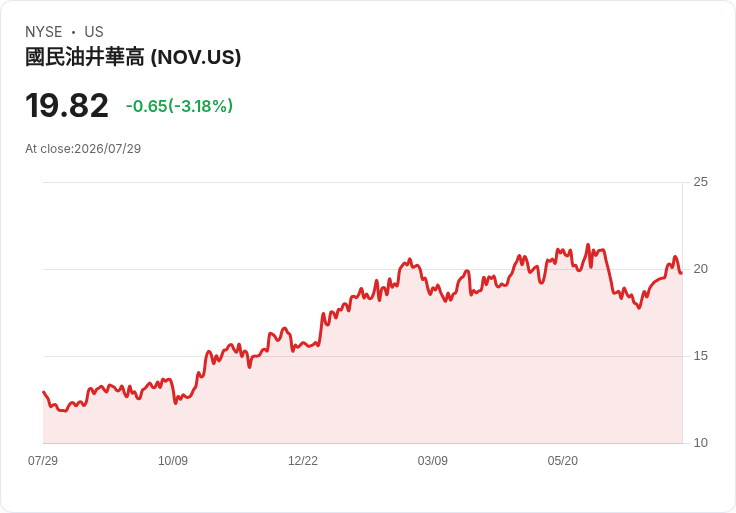Click the leftmost start of the price line
736x513 pixels.
44,391
